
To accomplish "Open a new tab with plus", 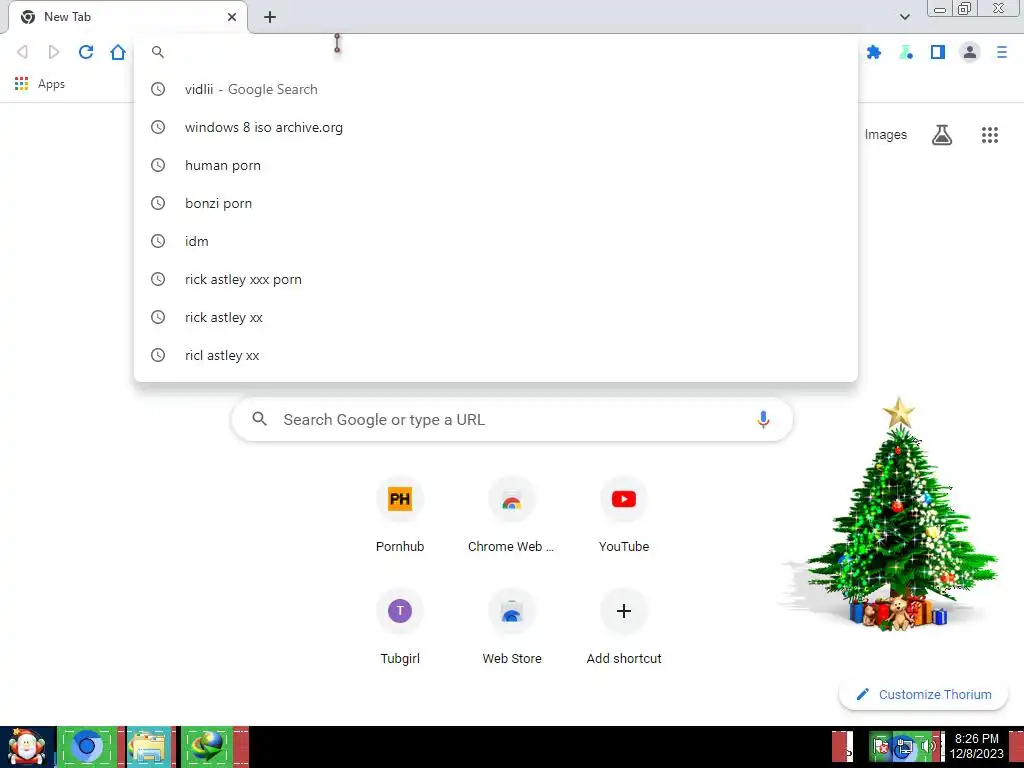I will point(270,17).
